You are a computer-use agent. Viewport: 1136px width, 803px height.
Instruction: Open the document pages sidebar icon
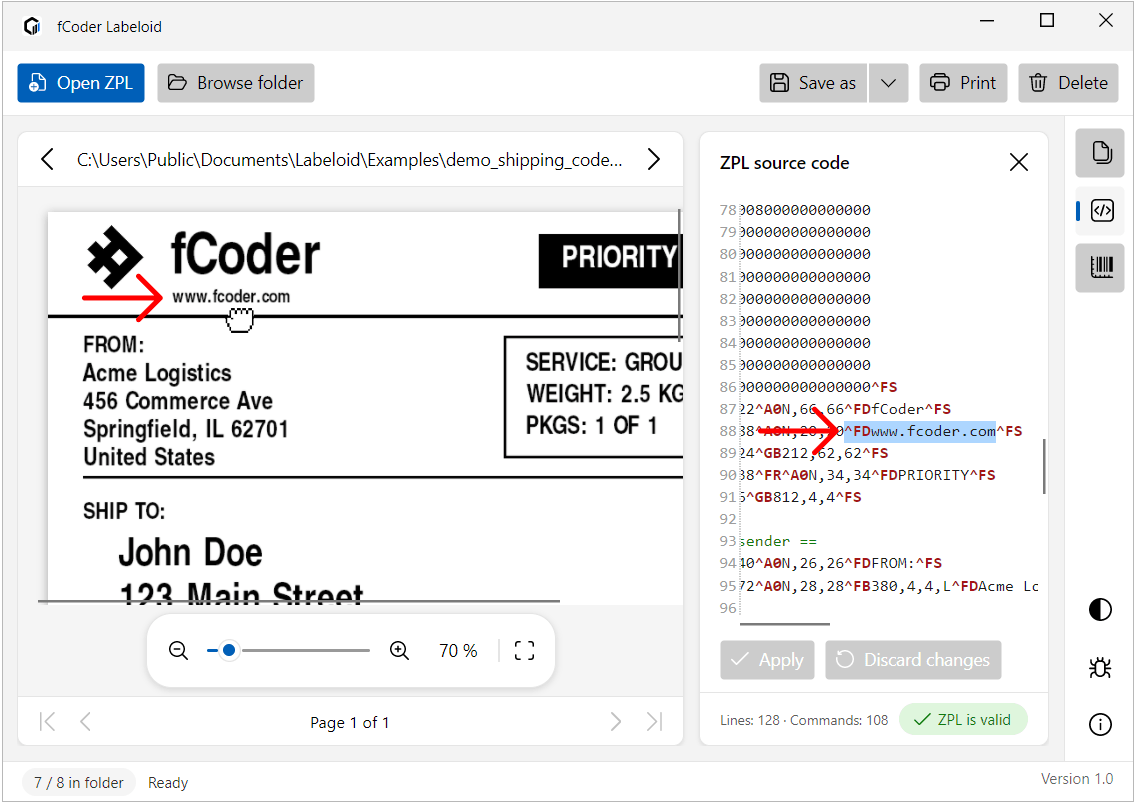[x=1100, y=153]
